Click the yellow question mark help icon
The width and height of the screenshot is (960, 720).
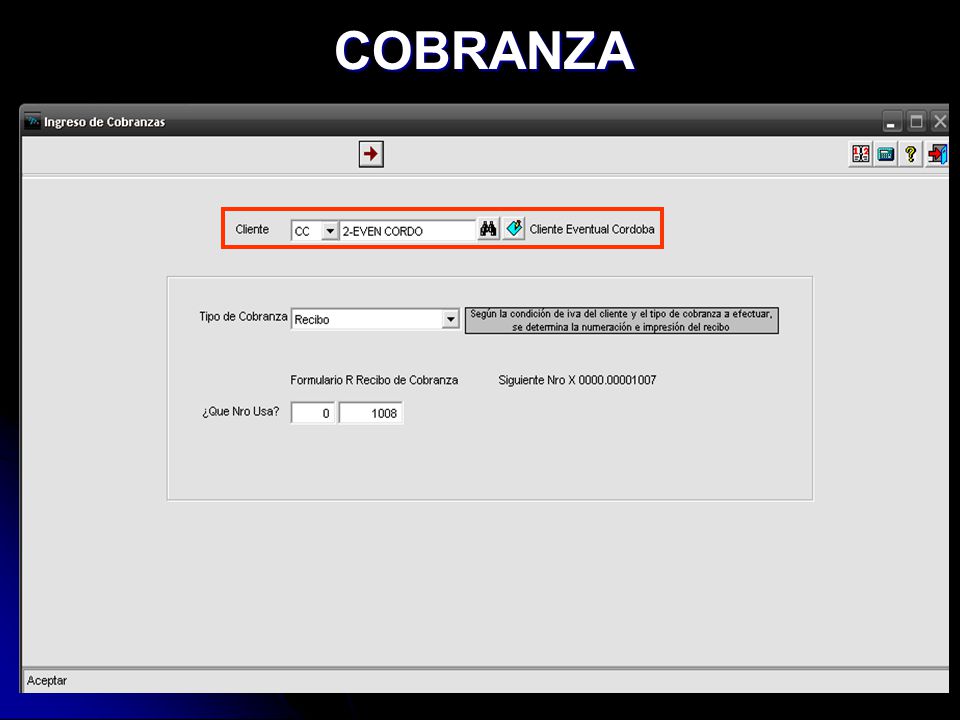point(910,154)
